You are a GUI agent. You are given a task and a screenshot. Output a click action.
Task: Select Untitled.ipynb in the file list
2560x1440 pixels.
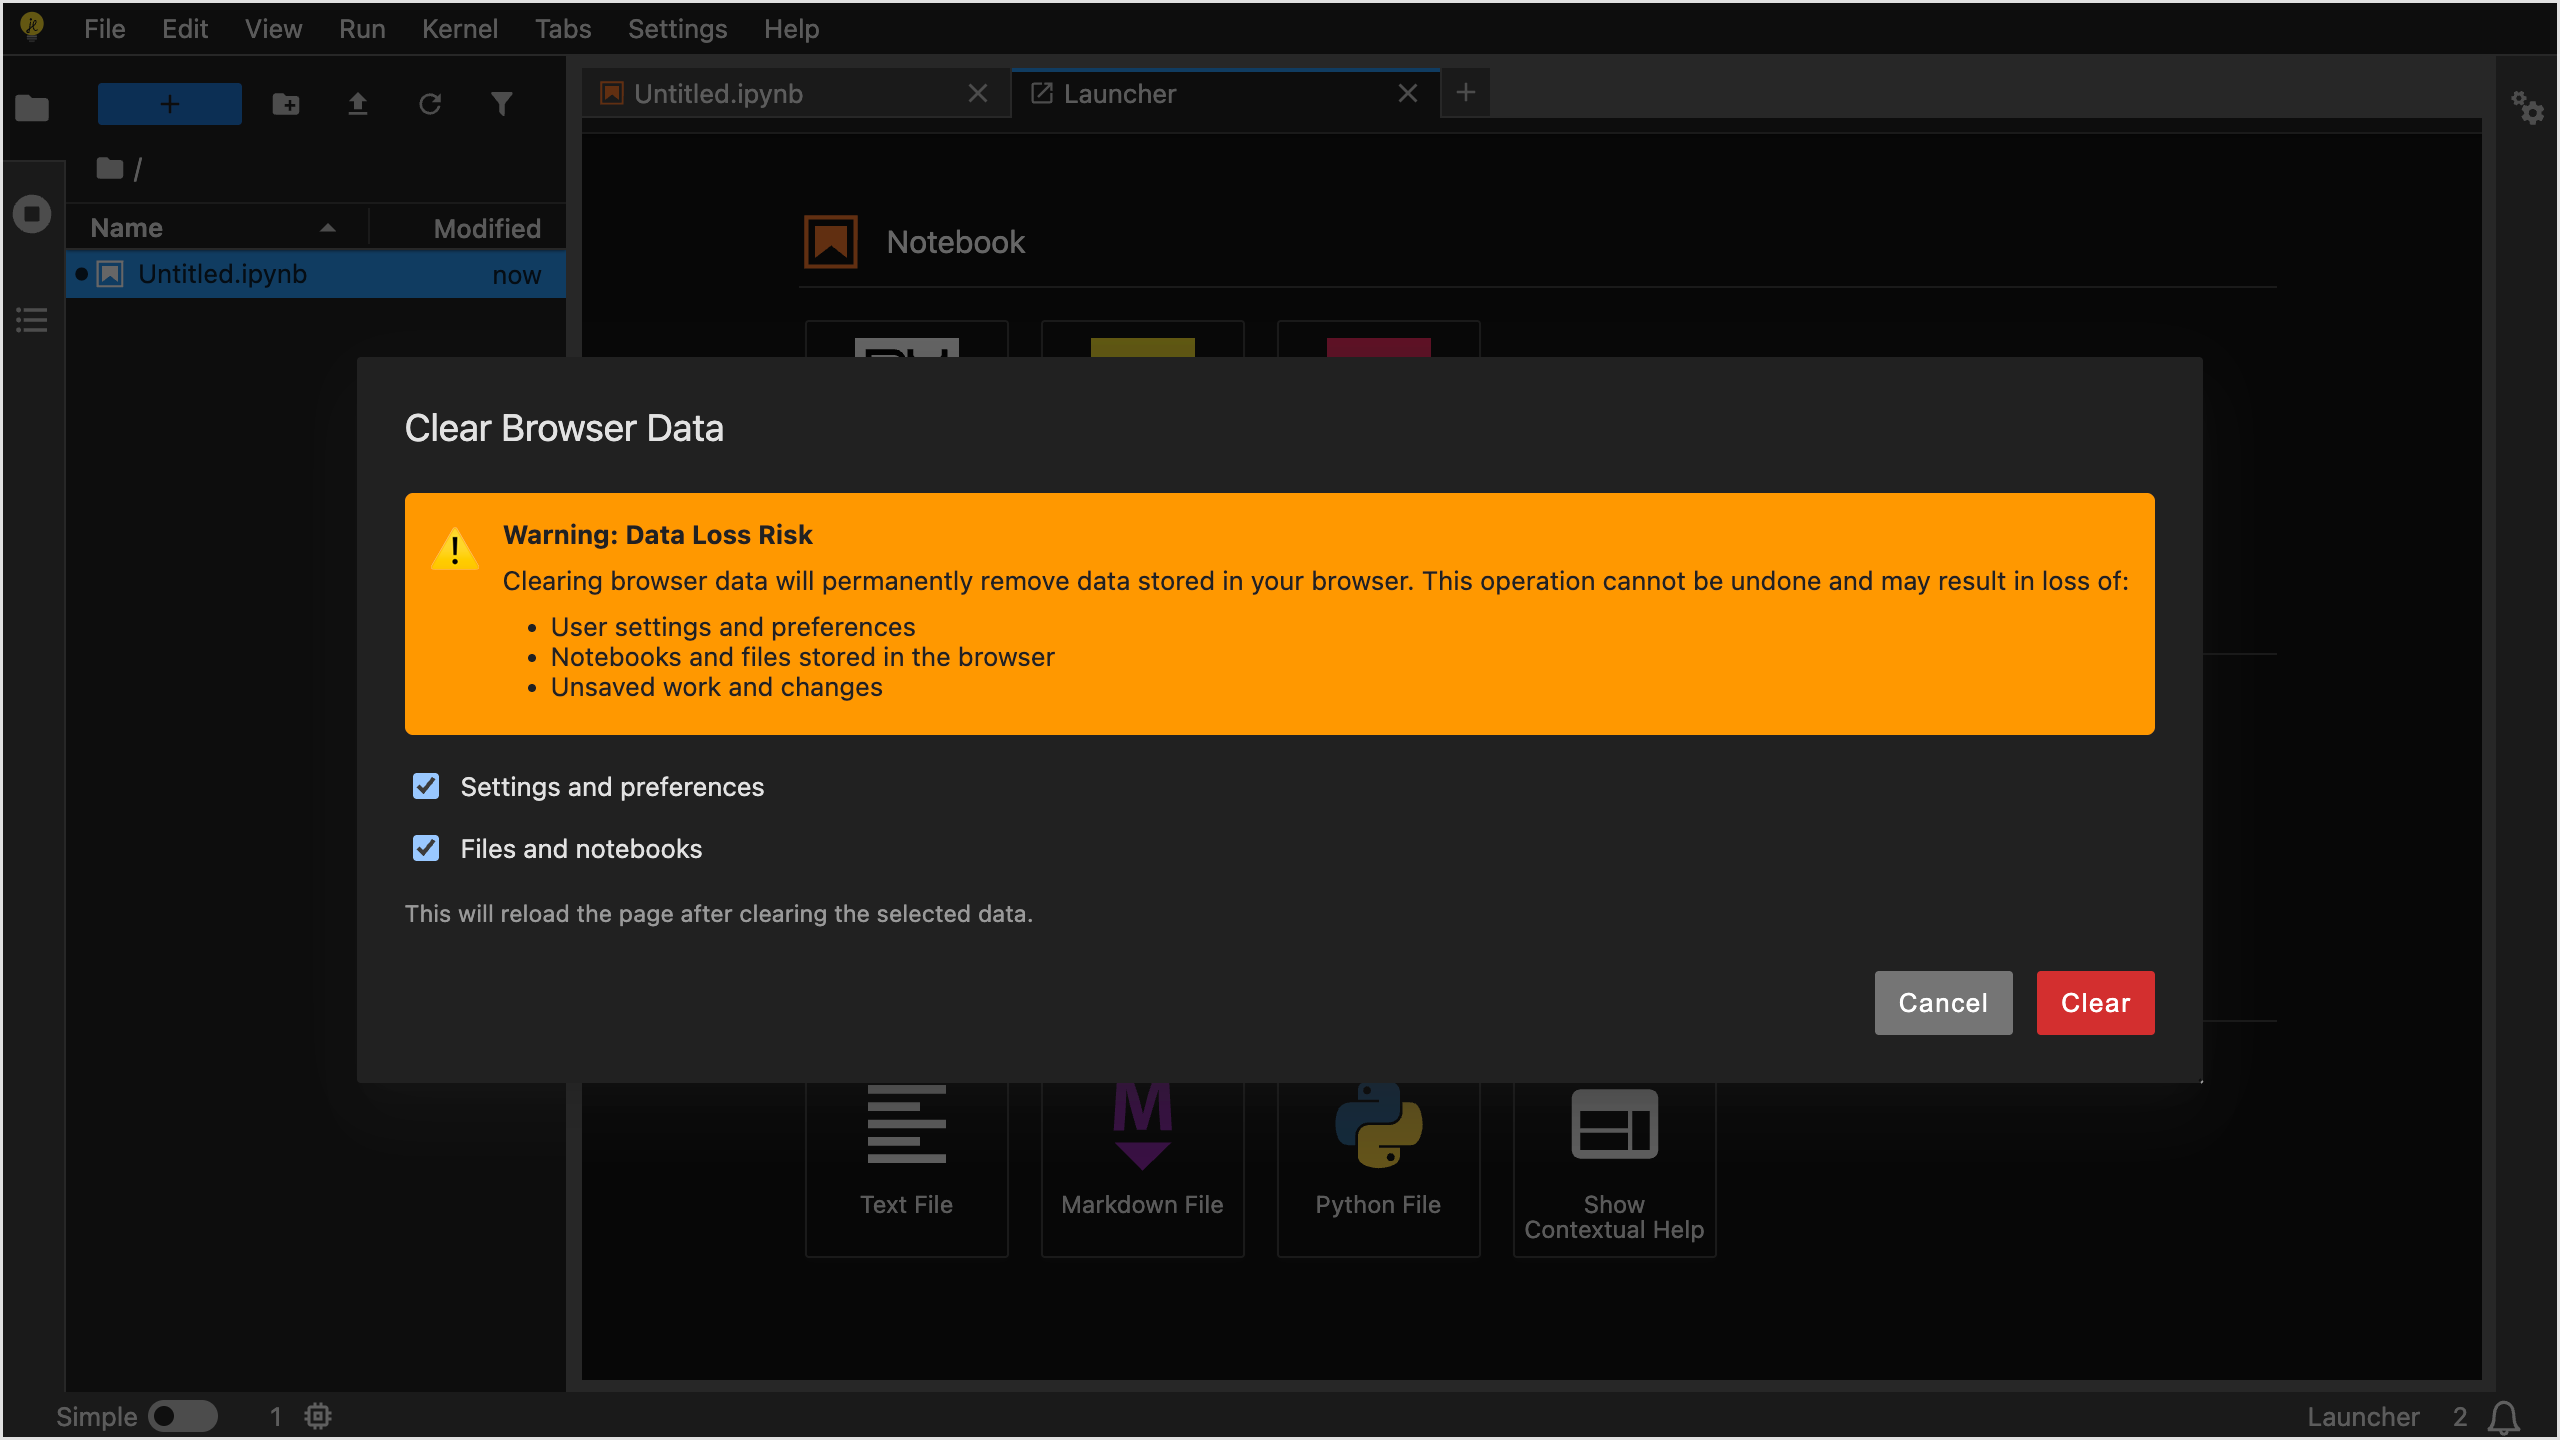pyautogui.click(x=221, y=274)
